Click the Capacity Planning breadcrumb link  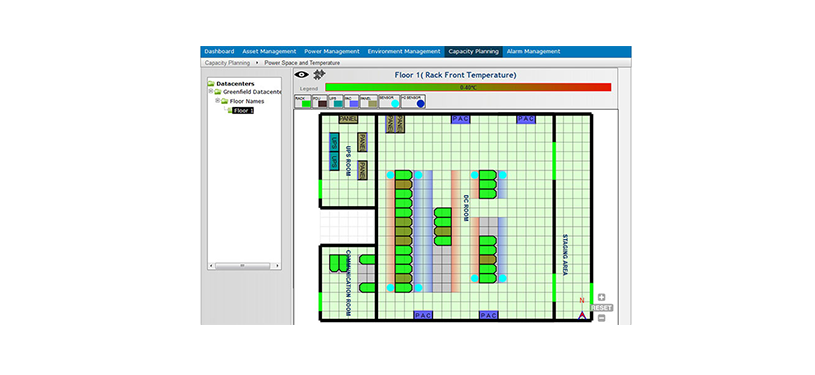pos(227,62)
